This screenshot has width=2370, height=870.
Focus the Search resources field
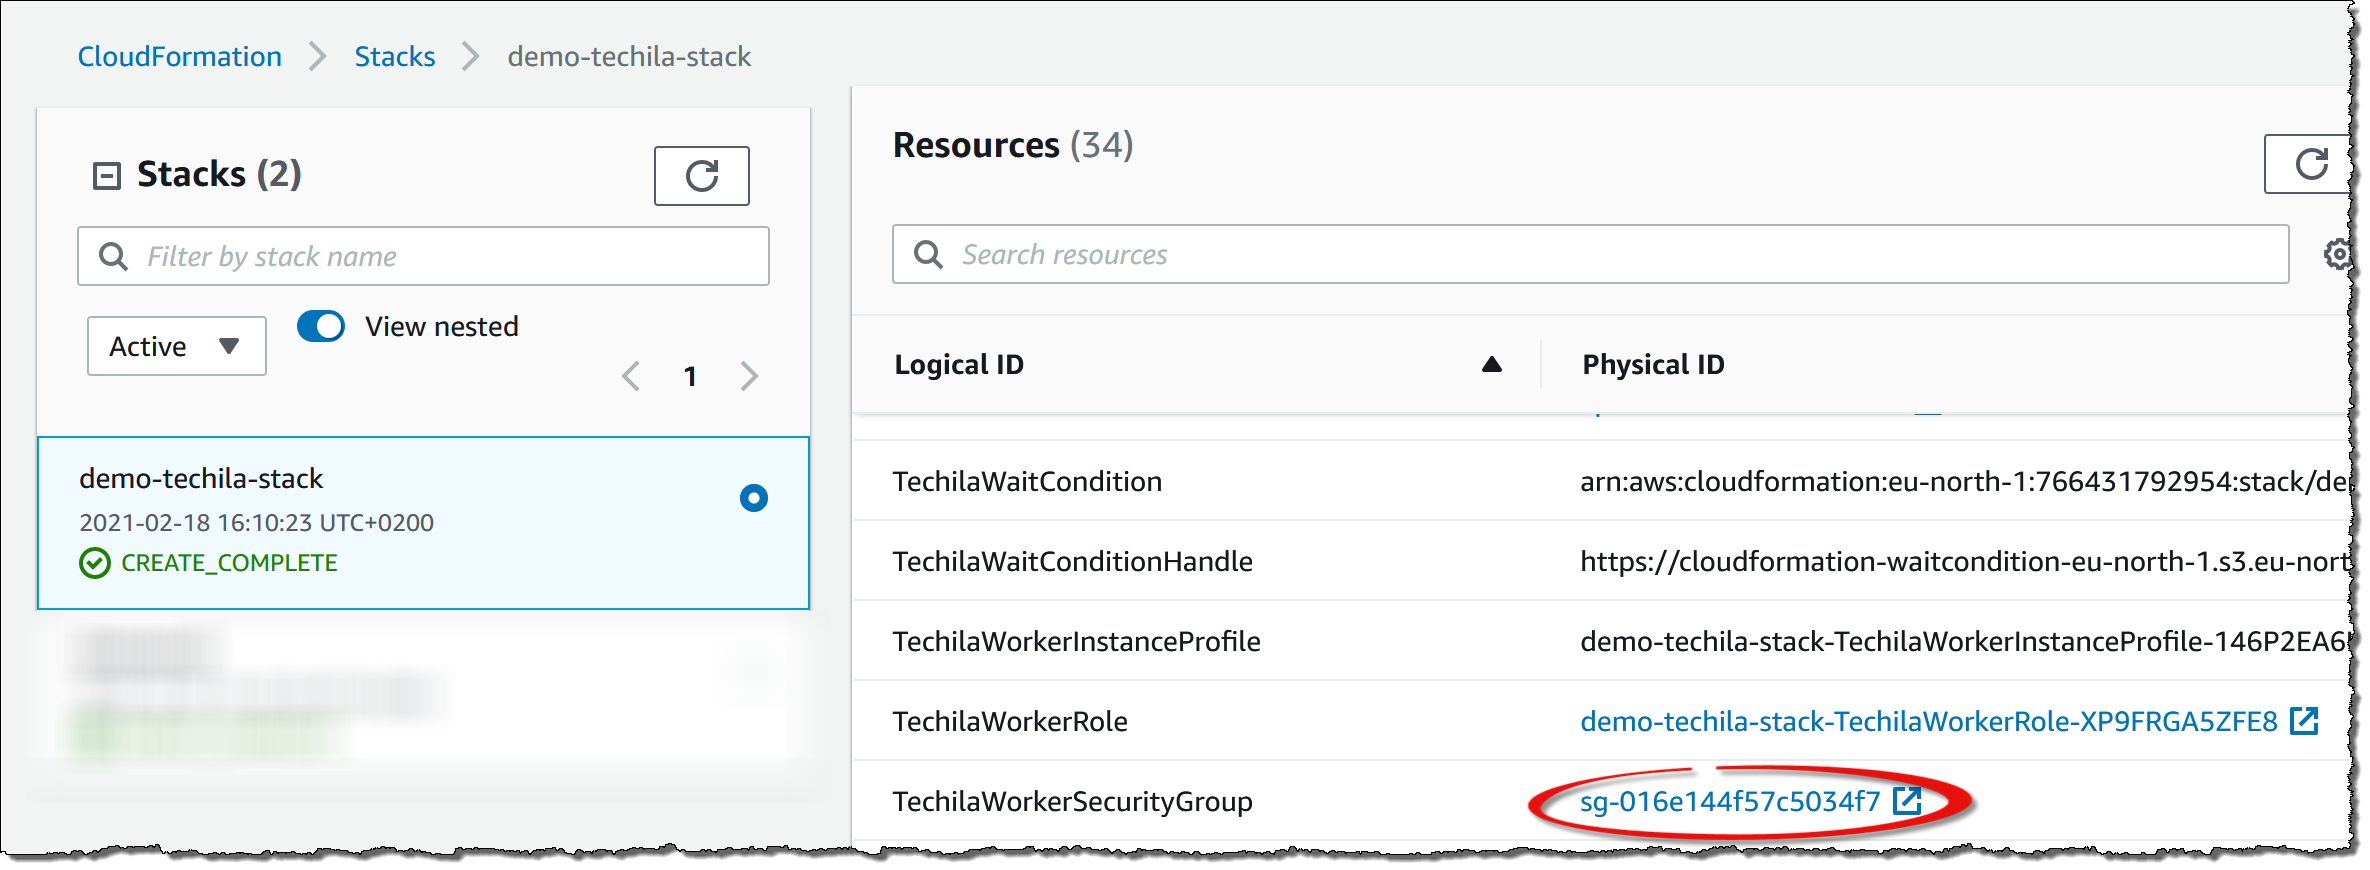pos(1600,254)
